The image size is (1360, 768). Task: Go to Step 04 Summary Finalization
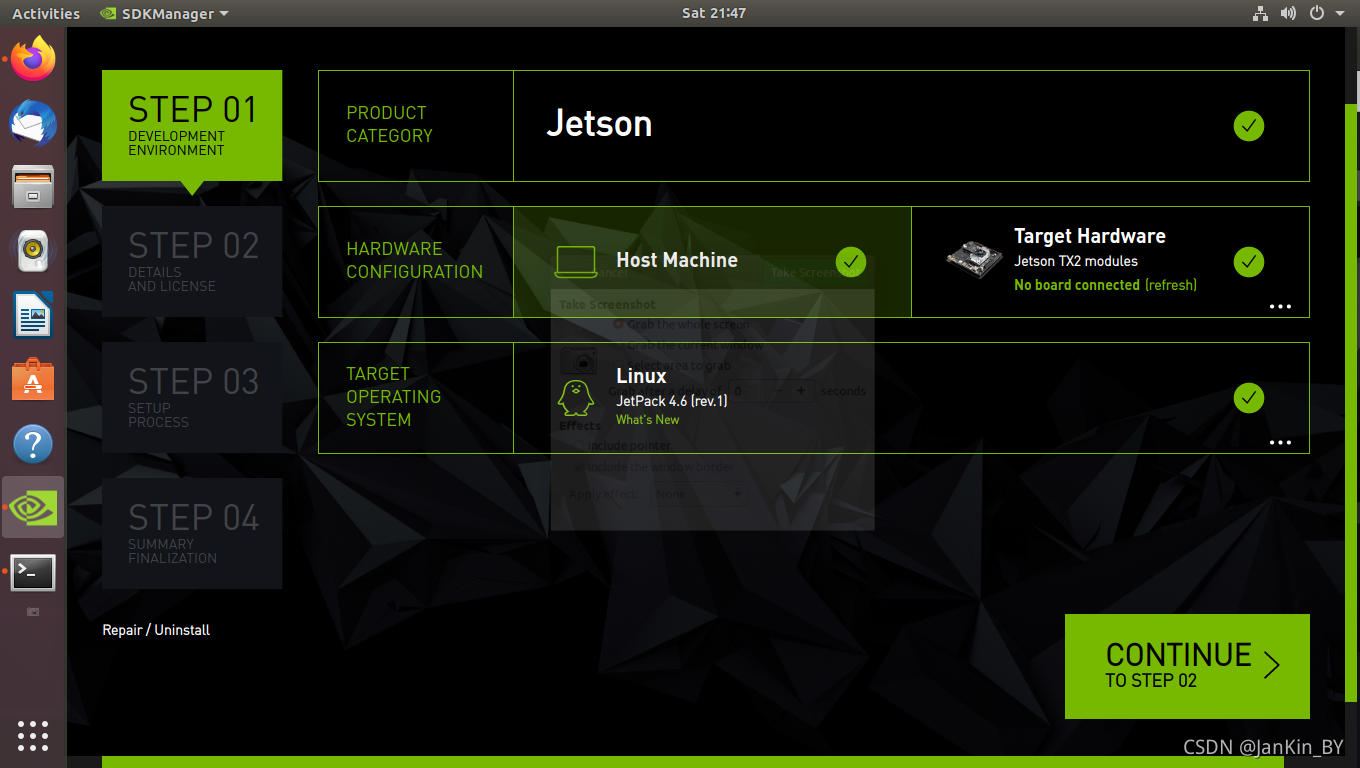pos(192,533)
